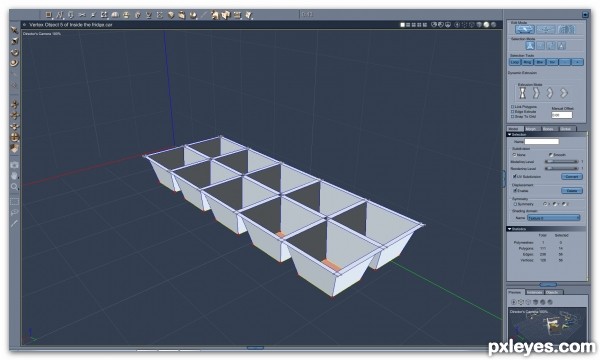600x360 pixels.
Task: Click the last icon in top toolbar
Action: click(249, 15)
